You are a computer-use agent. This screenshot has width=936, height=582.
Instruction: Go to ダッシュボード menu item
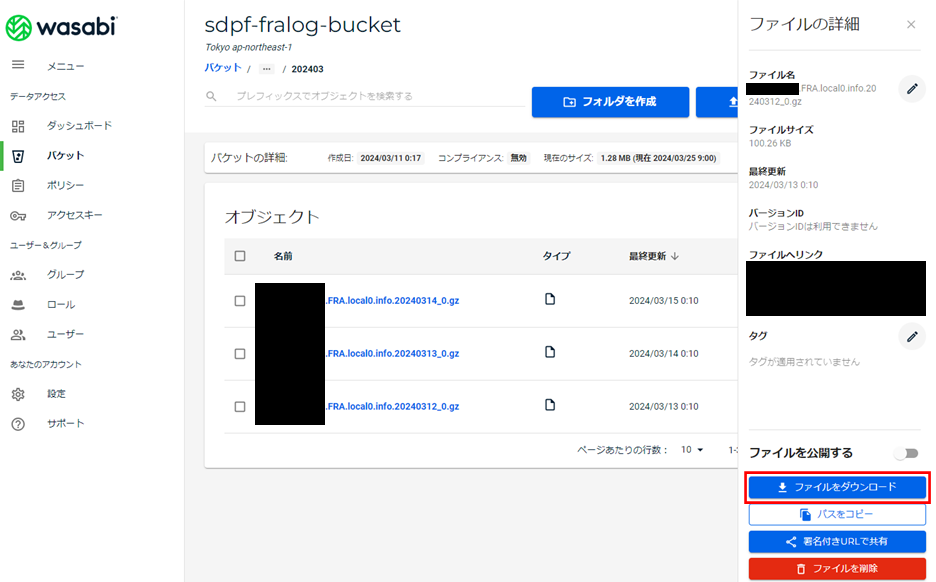pyautogui.click(x=79, y=126)
